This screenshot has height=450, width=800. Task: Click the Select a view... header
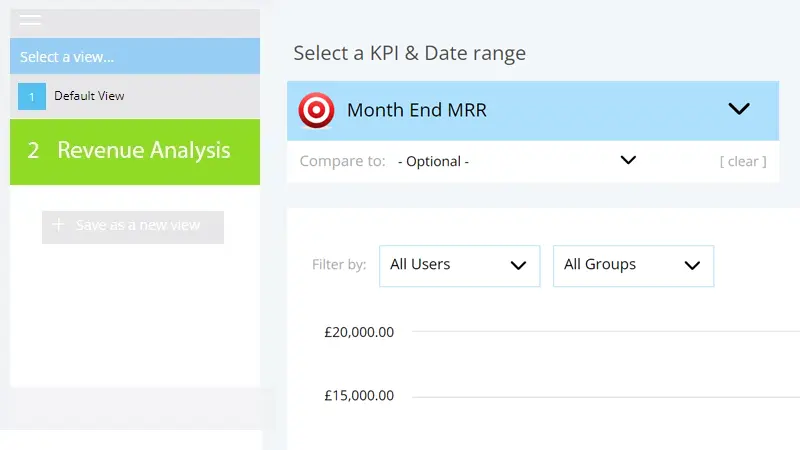67,57
